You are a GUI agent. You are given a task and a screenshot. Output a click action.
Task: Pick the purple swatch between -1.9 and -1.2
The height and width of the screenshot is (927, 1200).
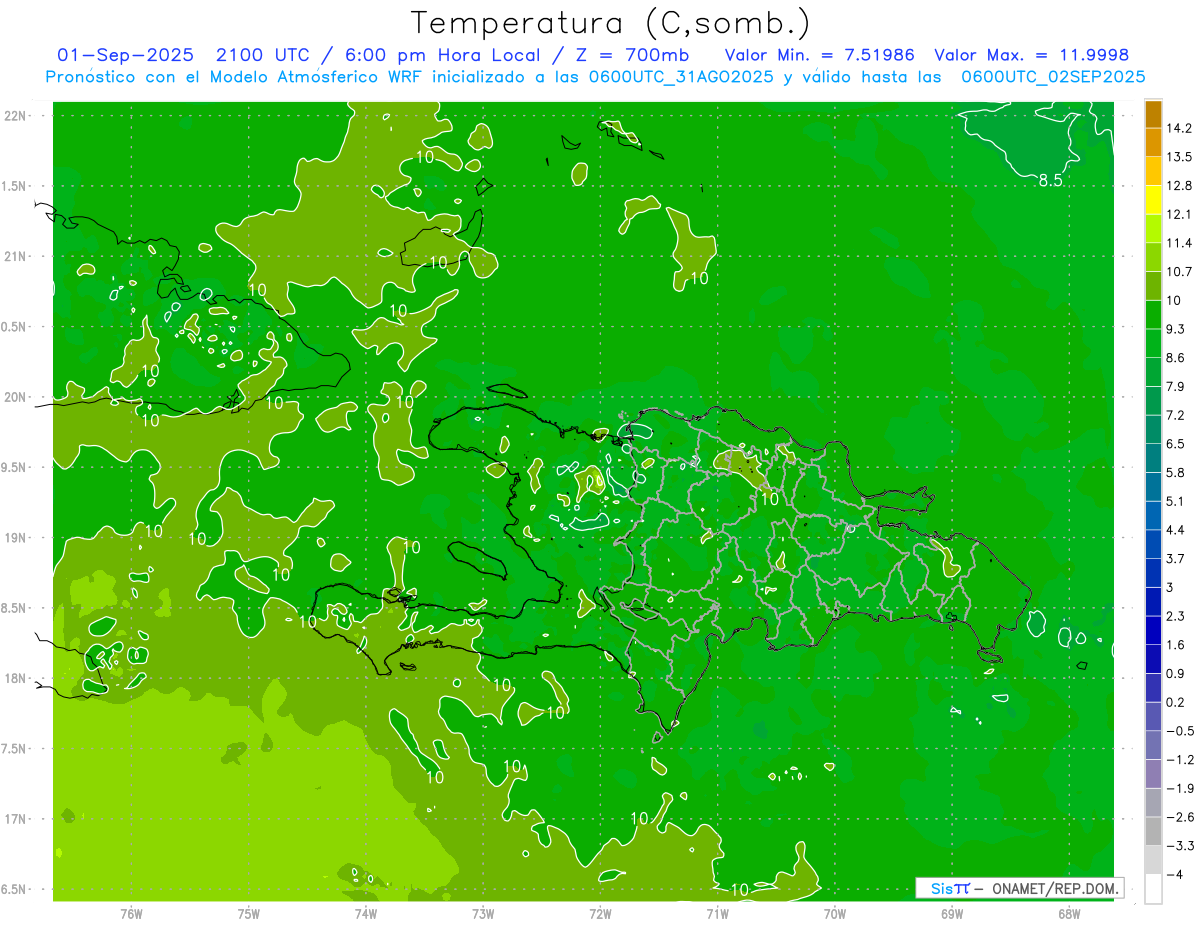tap(1153, 774)
